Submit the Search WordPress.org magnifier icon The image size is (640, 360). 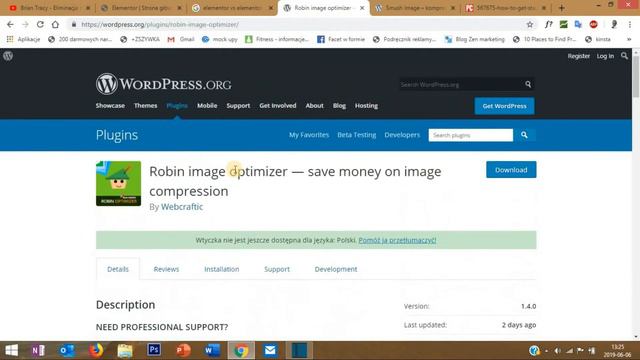[x=528, y=84]
